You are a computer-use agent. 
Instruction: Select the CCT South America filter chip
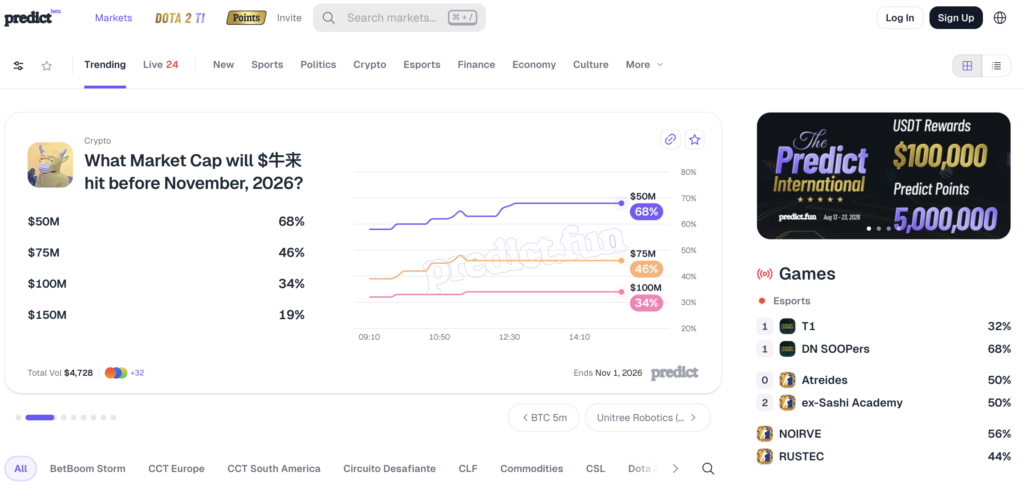tap(274, 468)
